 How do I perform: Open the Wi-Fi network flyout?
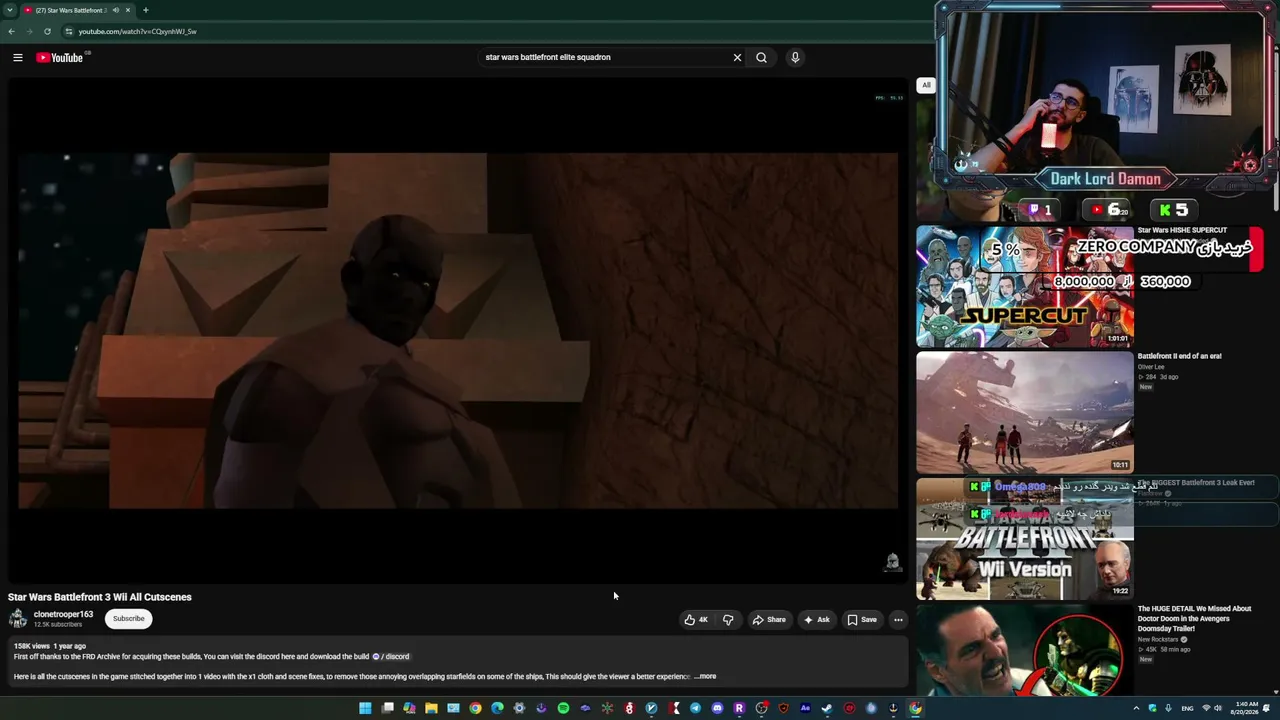click(x=1206, y=708)
